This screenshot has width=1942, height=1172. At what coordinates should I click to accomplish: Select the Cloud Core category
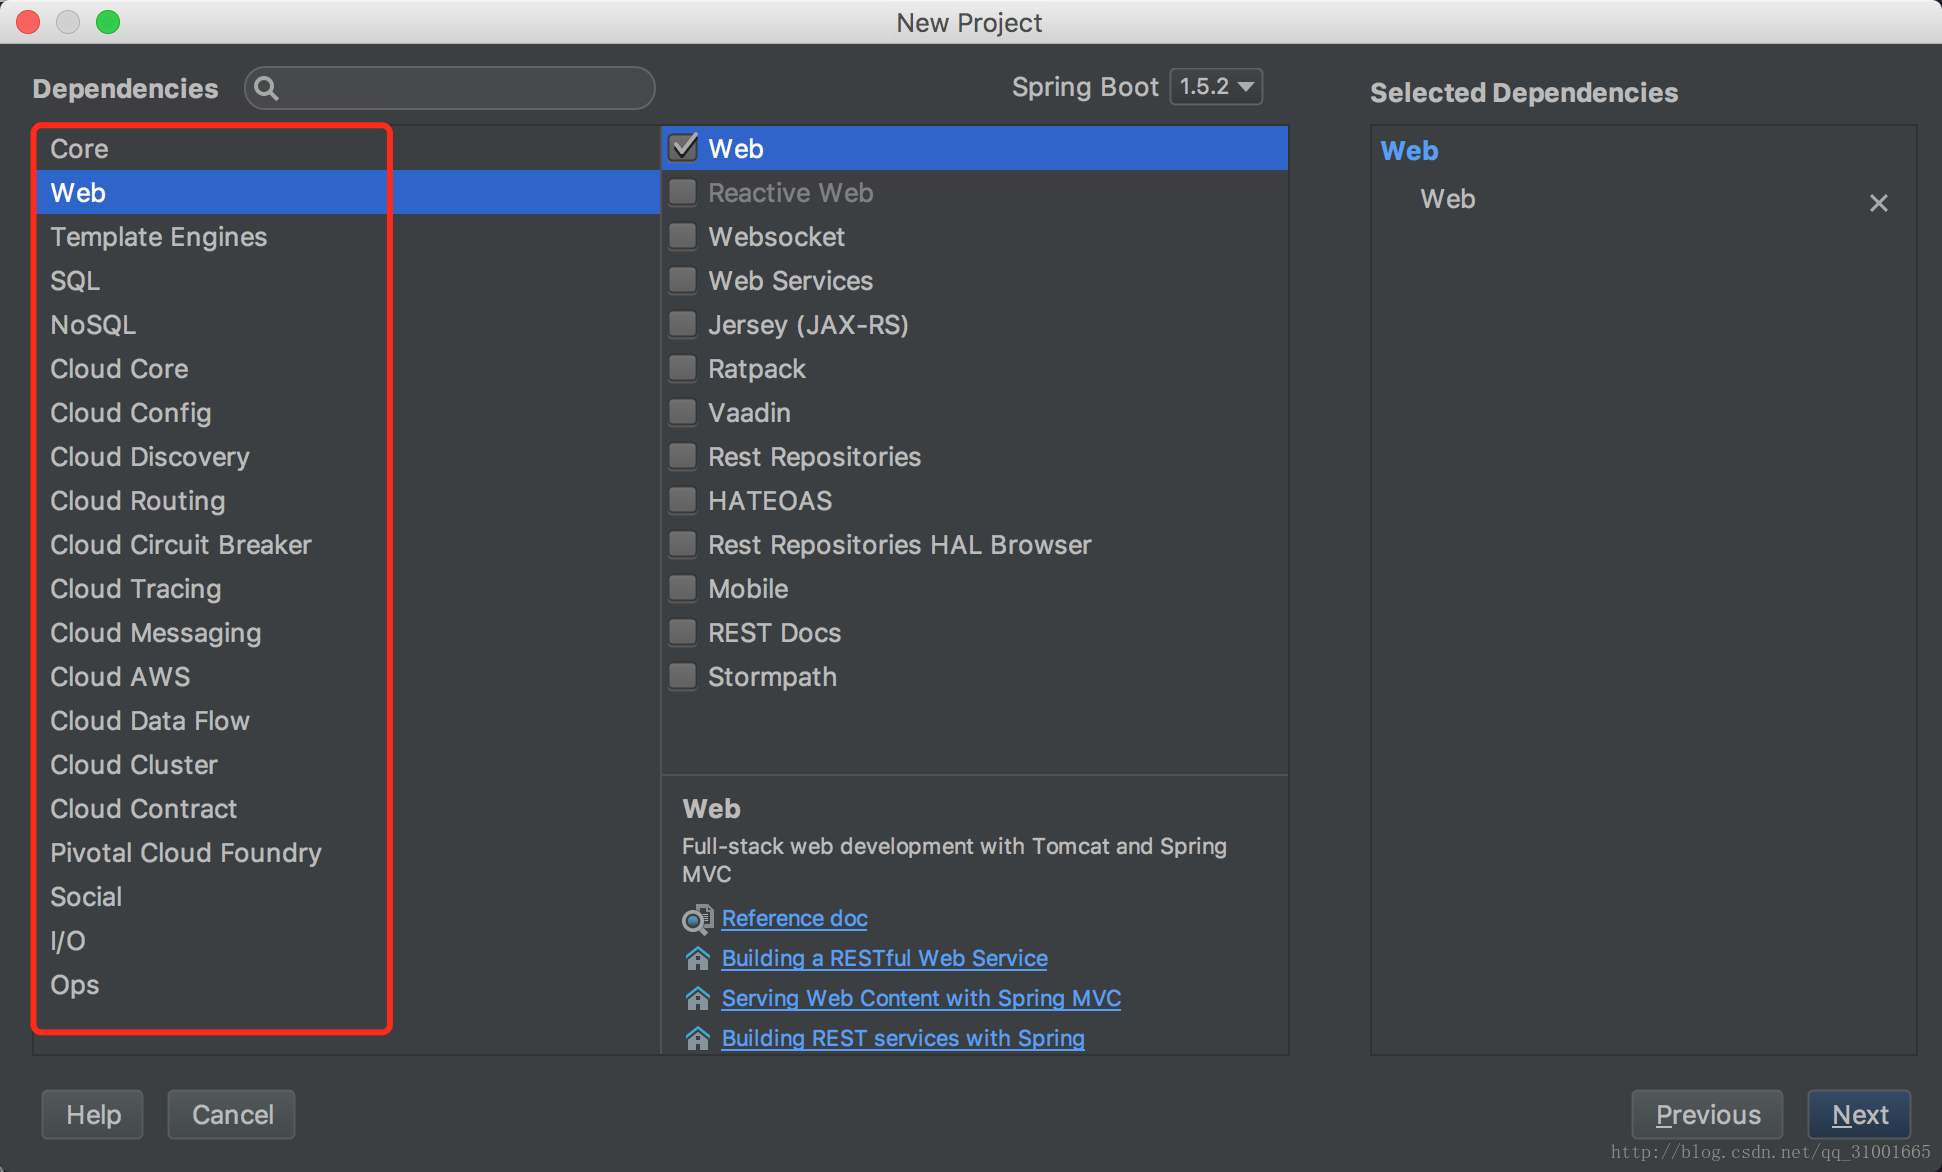(346, 368)
